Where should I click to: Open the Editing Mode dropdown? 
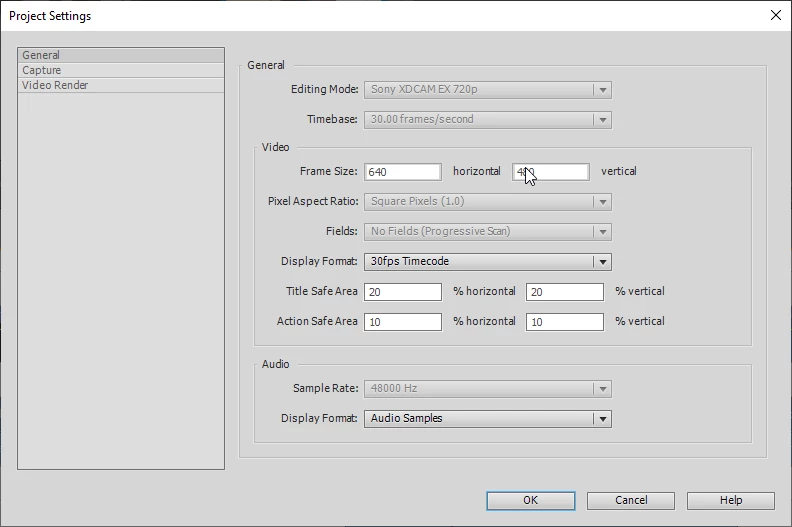[x=487, y=89]
